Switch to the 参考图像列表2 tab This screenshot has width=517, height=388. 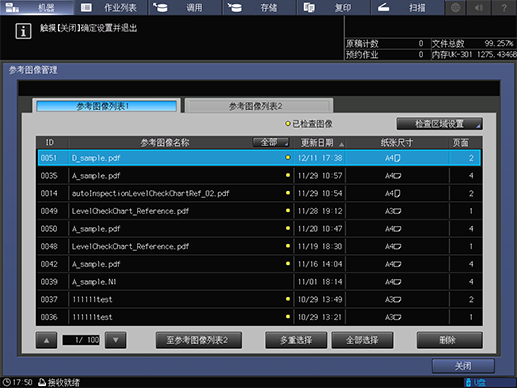click(259, 106)
